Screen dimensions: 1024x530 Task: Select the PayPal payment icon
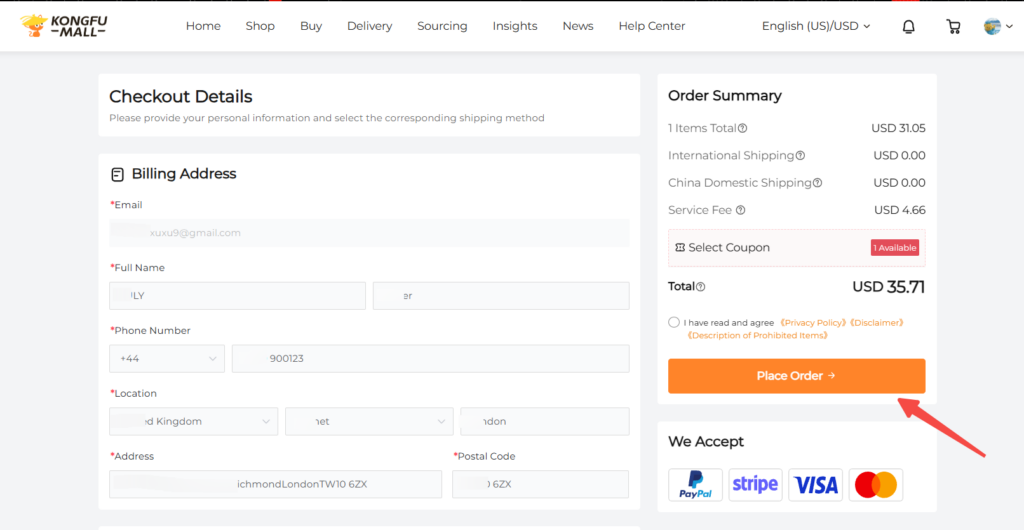point(695,485)
